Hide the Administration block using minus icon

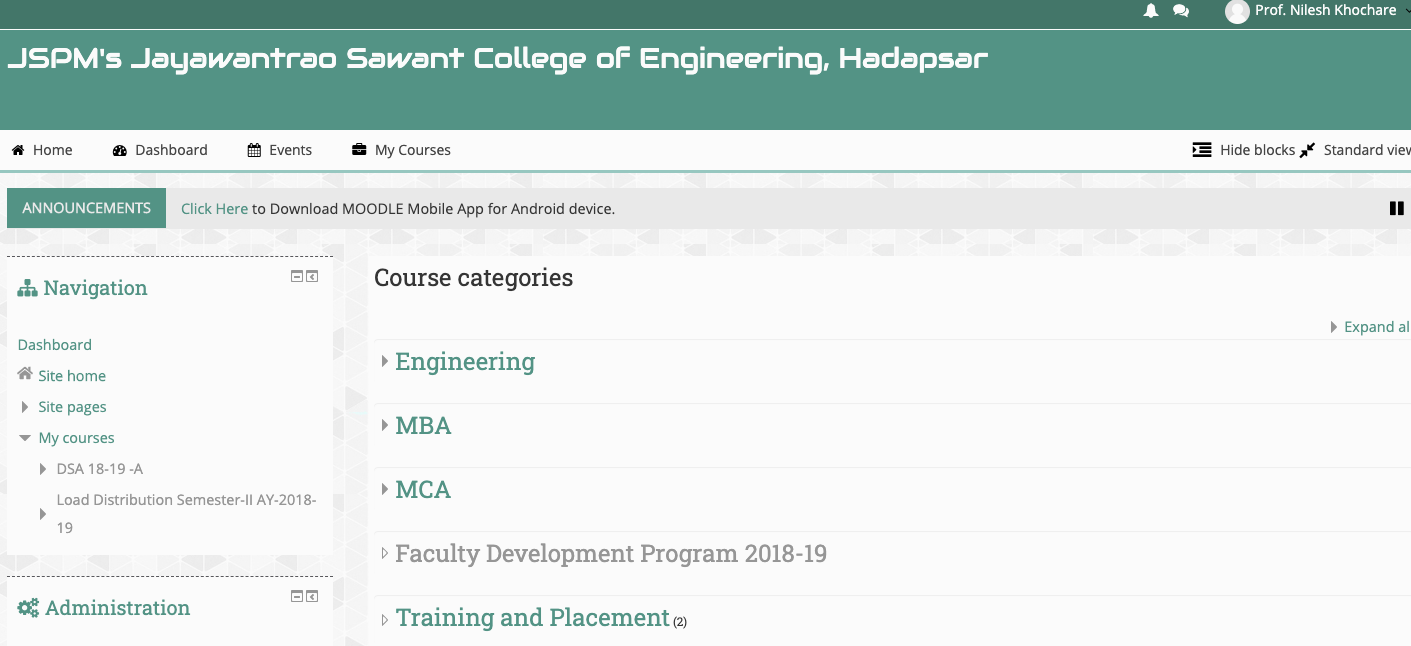297,596
